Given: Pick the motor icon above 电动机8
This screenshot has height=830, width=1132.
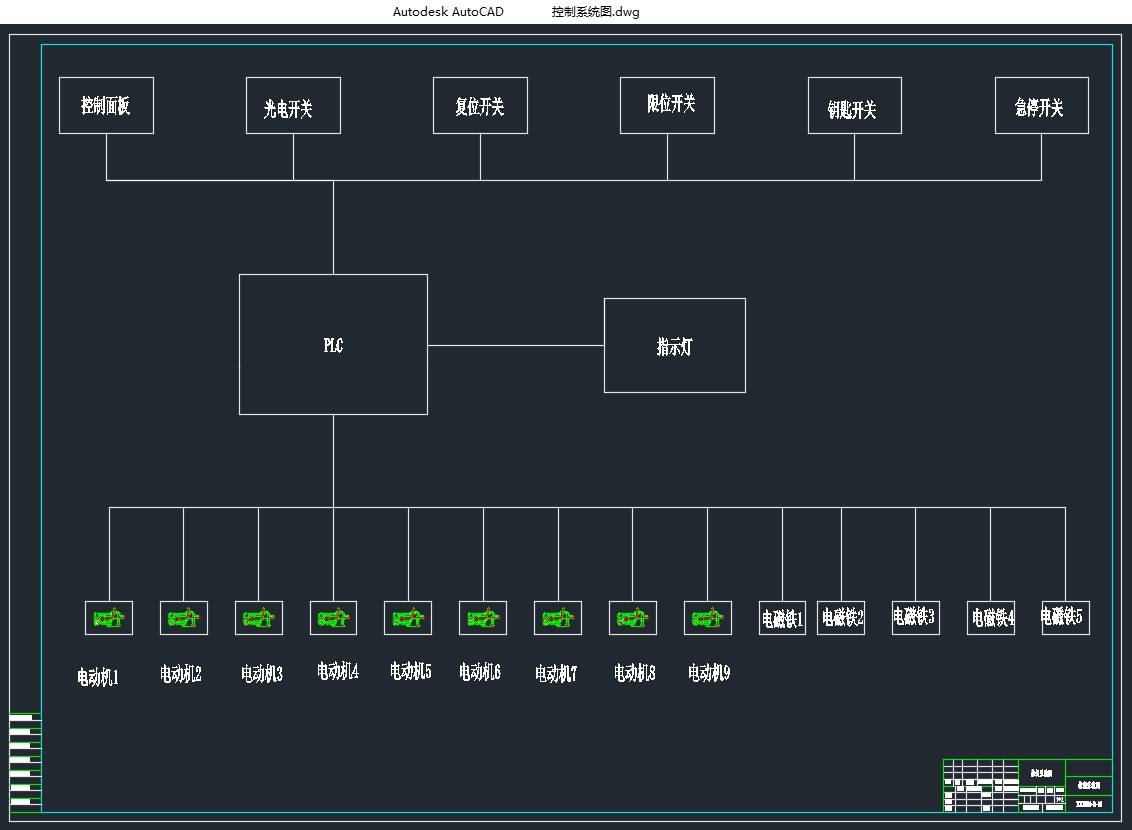Looking at the screenshot, I should click(633, 618).
